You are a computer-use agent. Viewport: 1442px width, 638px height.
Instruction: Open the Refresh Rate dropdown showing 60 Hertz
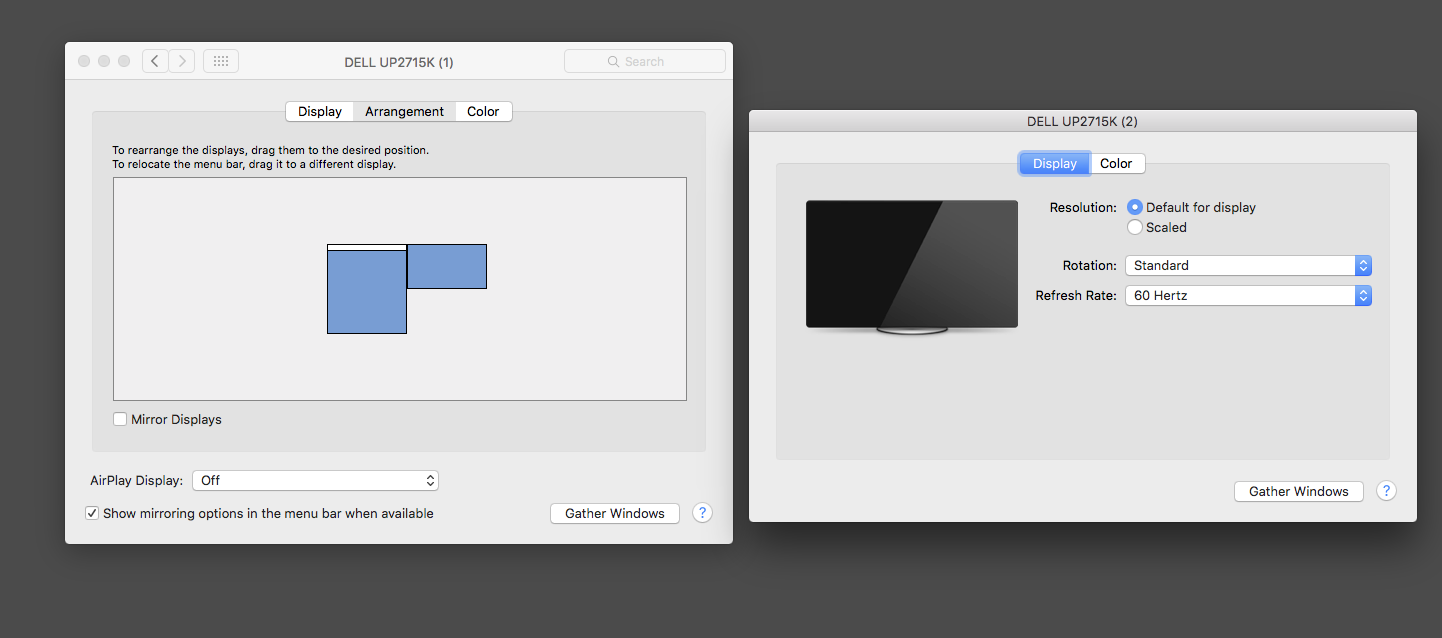pos(1248,295)
